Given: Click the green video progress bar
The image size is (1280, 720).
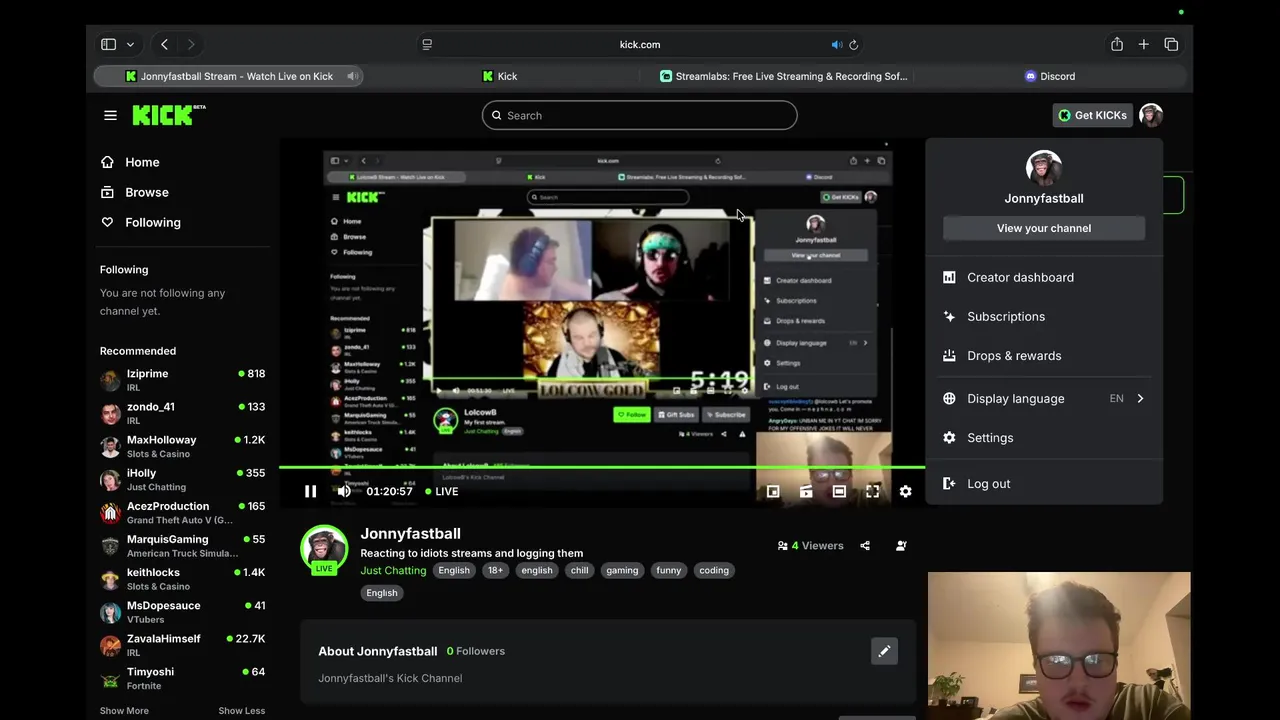Looking at the screenshot, I should click(x=602, y=467).
